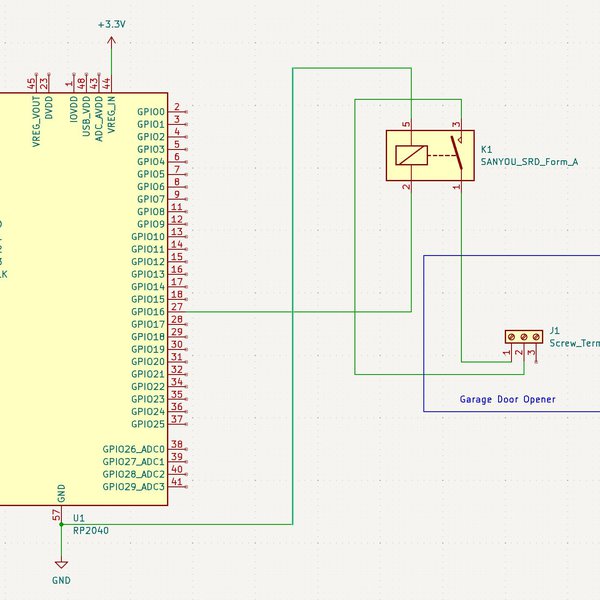The height and width of the screenshot is (600, 600).
Task: Select the ADC_AVDD pin label
Action: pos(99,119)
